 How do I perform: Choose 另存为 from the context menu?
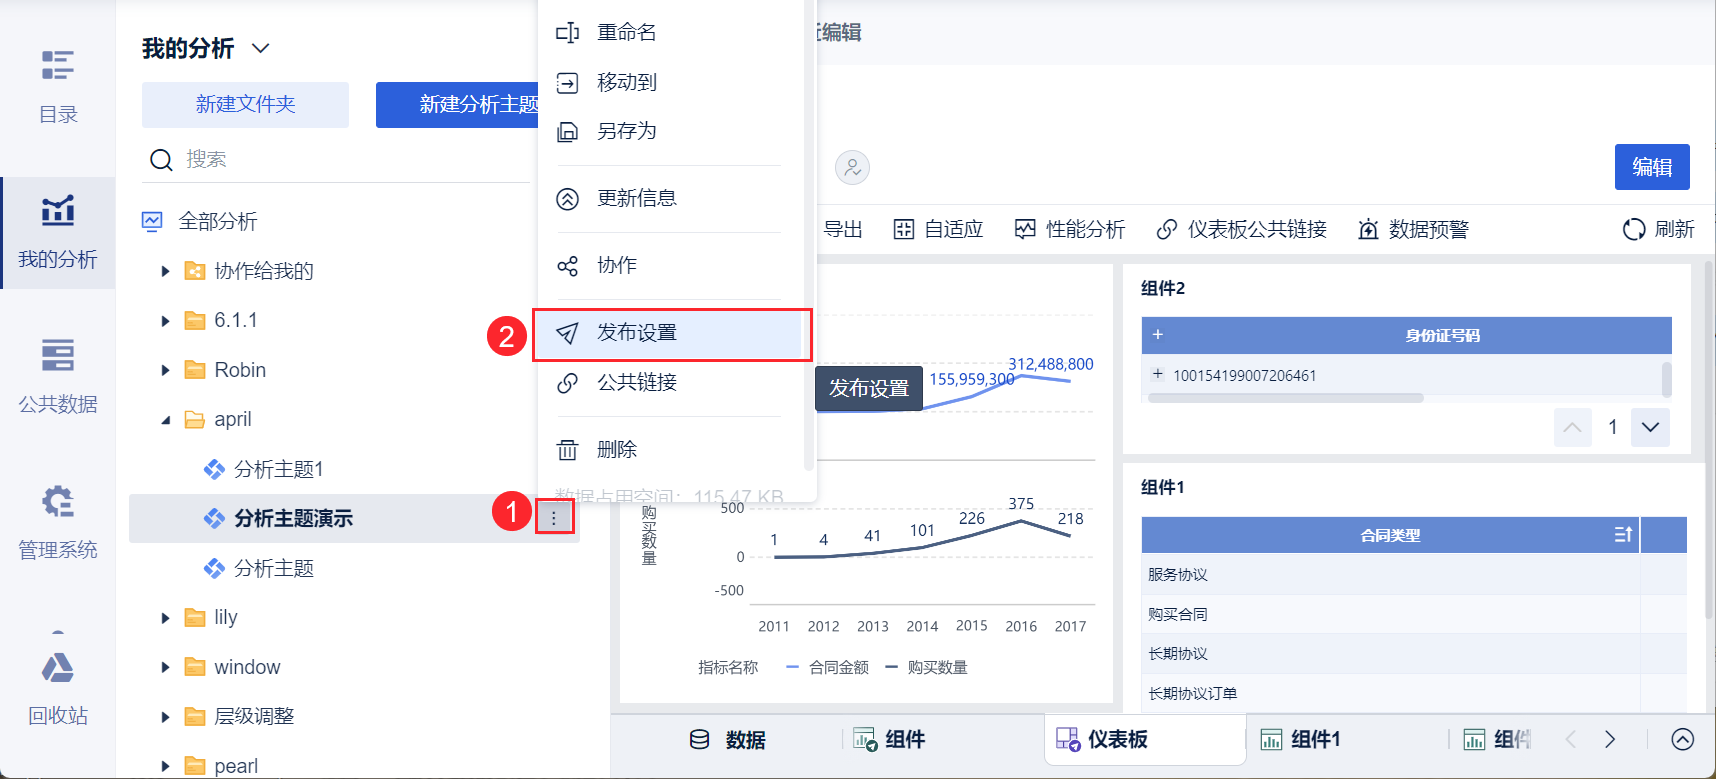(670, 131)
